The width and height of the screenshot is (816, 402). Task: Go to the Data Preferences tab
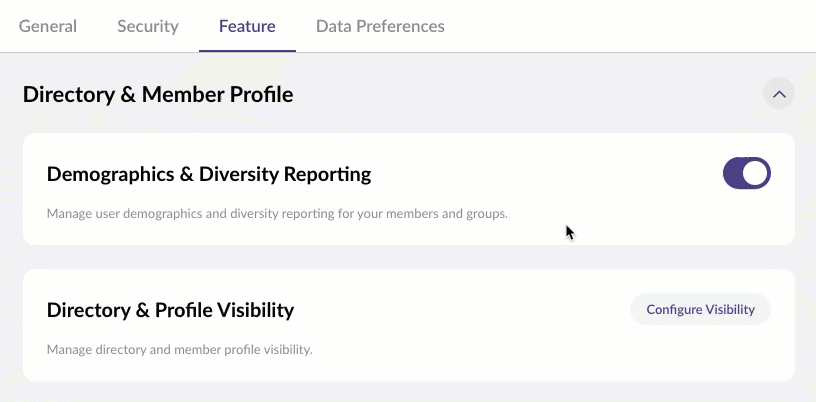[x=380, y=26]
